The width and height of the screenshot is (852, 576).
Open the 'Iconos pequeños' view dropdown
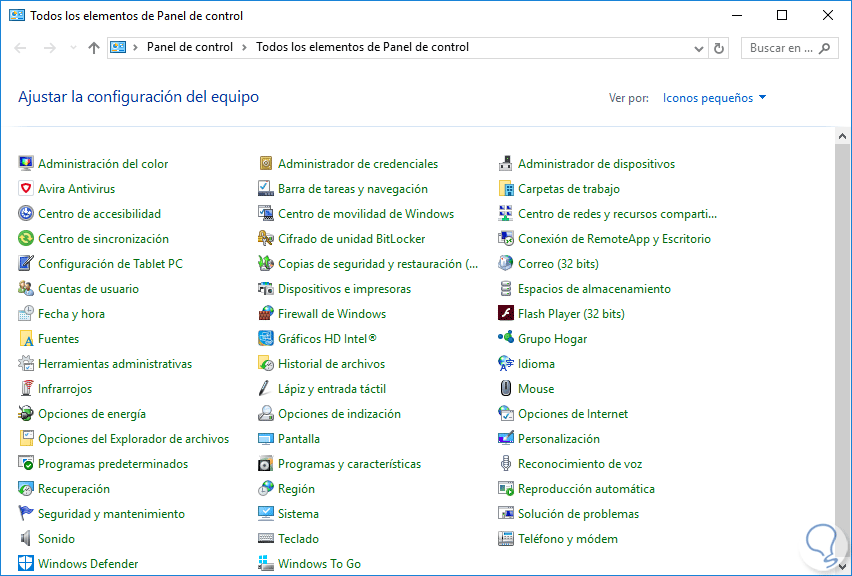tap(714, 98)
